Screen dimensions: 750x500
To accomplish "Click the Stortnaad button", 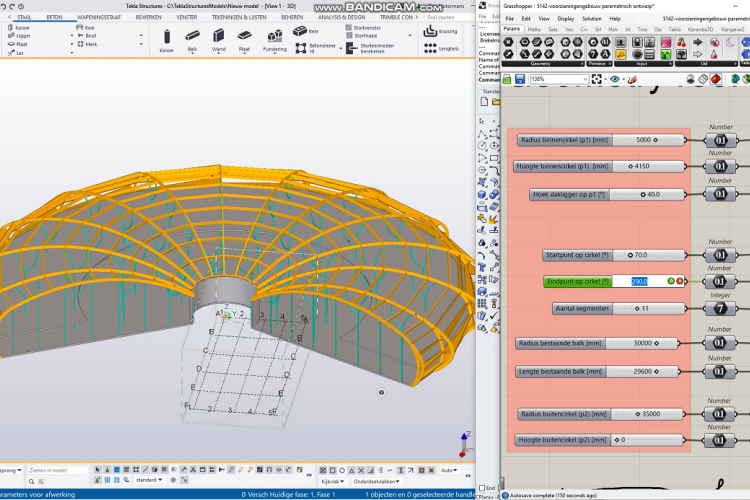I will [362, 35].
